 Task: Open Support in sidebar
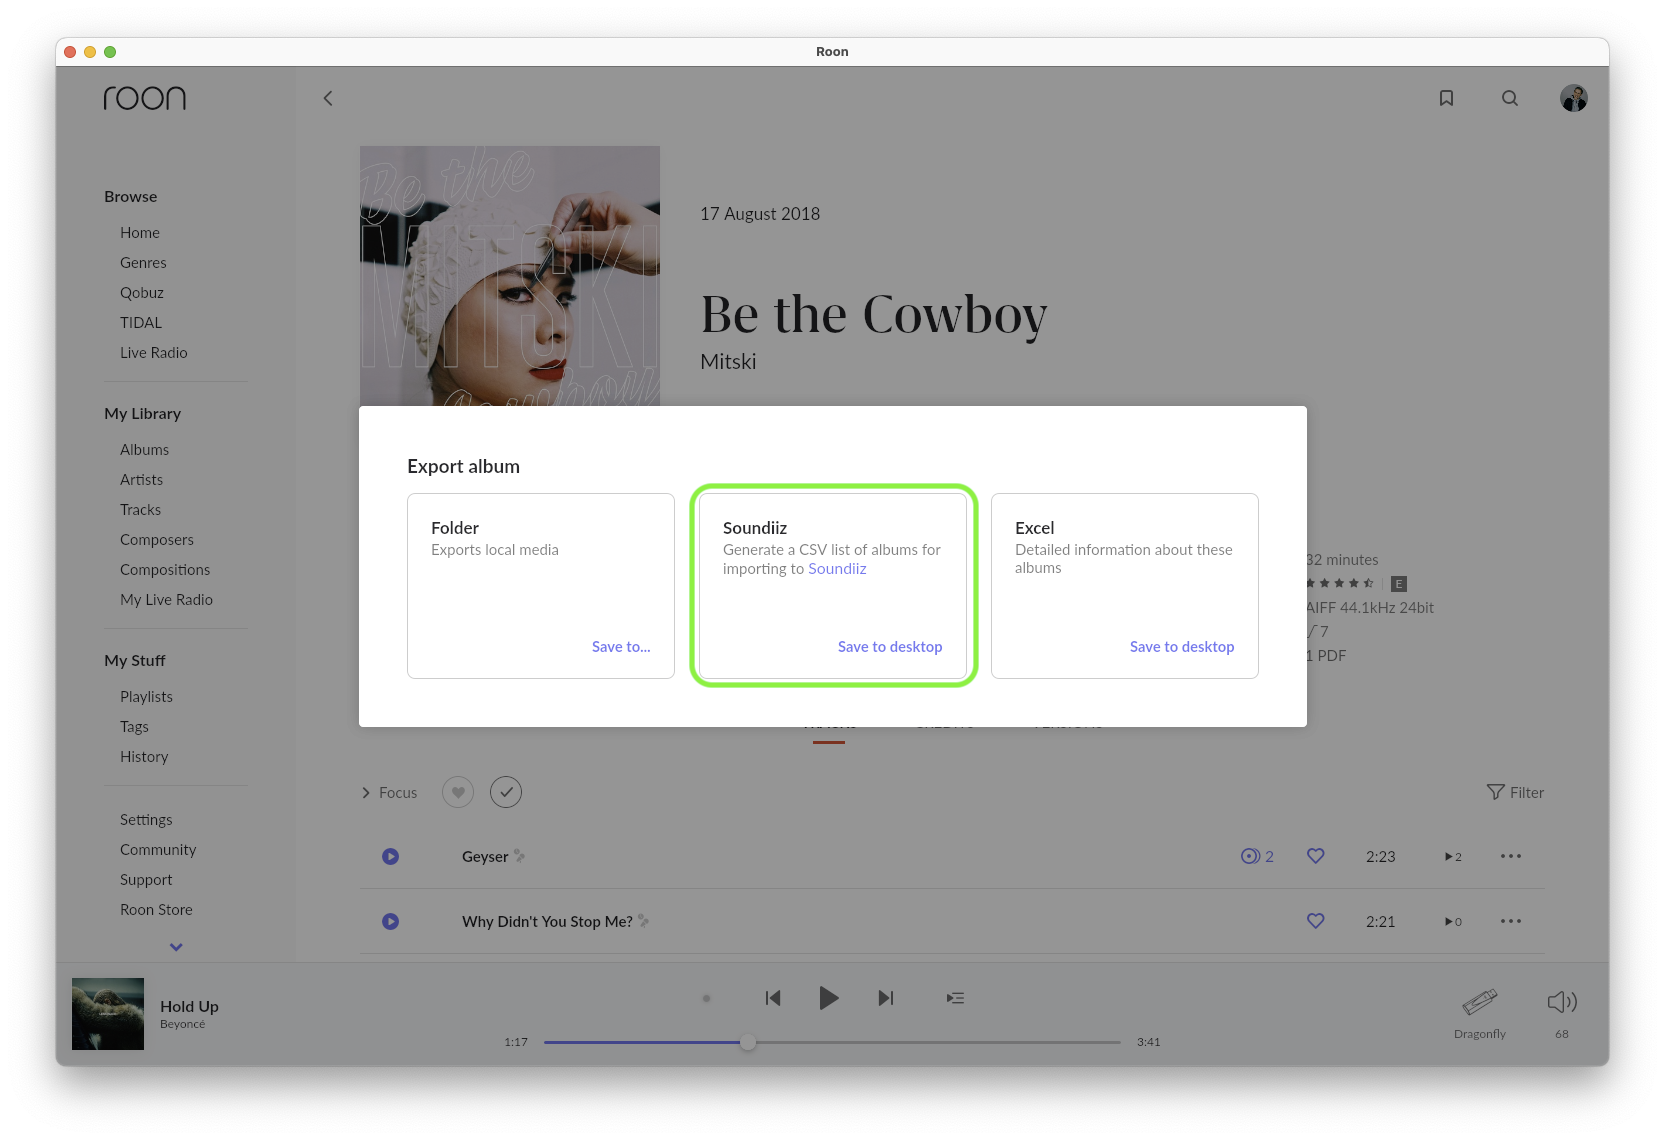(146, 879)
